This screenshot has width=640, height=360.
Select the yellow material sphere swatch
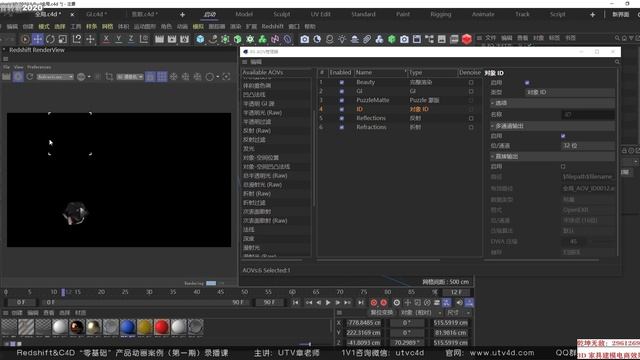tap(144, 327)
